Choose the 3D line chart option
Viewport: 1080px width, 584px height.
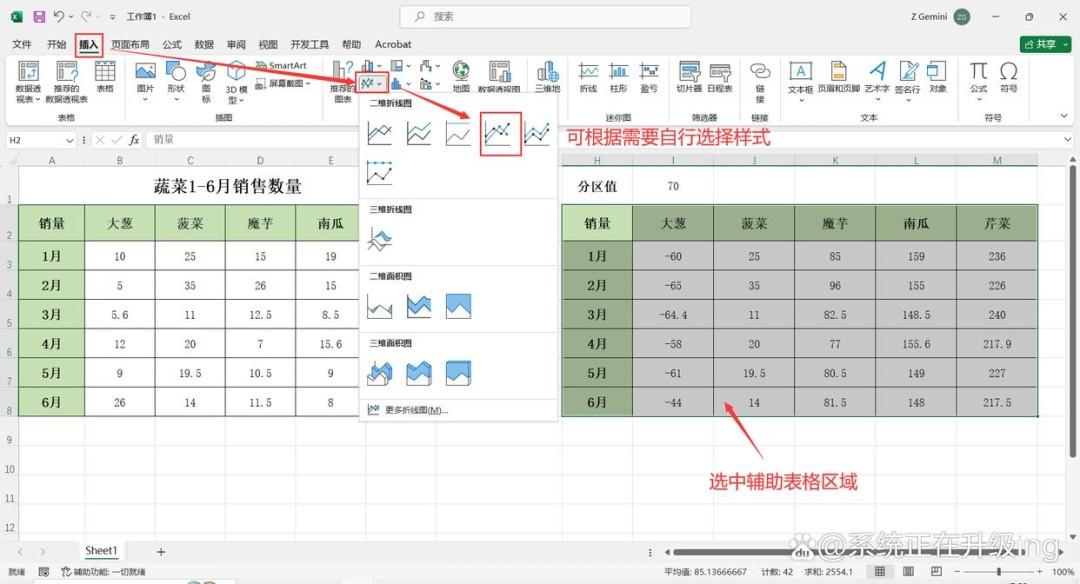click(x=380, y=239)
